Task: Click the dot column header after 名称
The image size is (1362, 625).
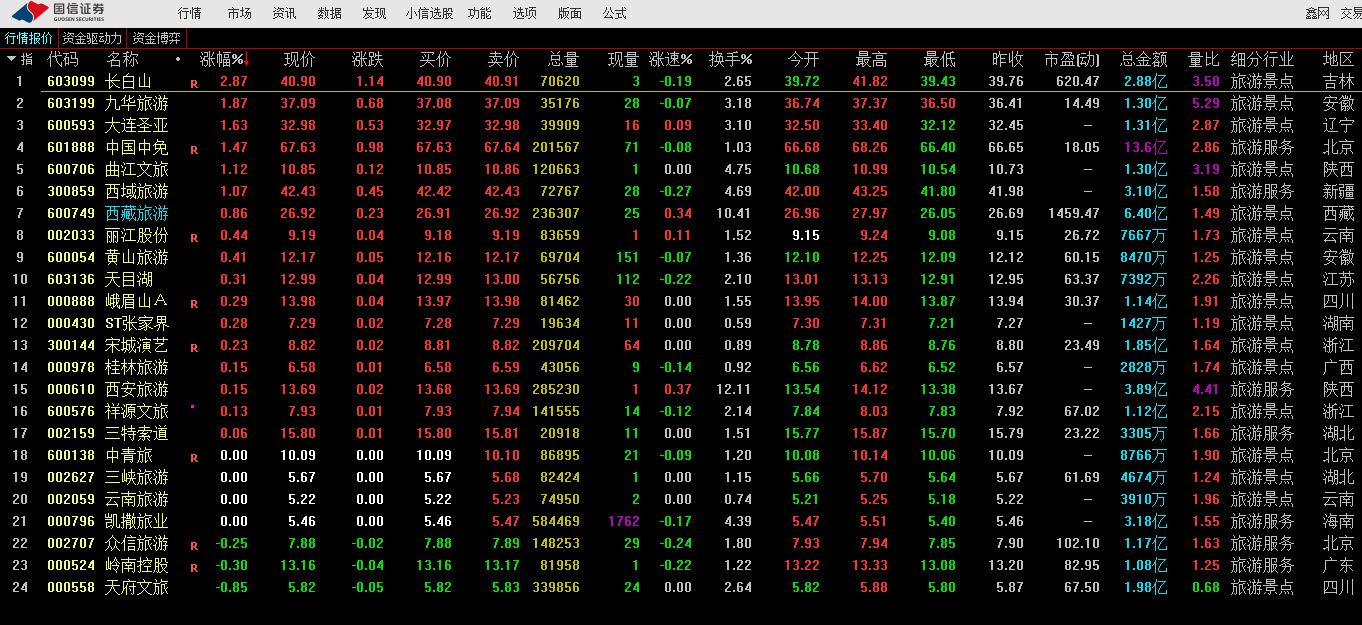Action: pyautogui.click(x=178, y=58)
